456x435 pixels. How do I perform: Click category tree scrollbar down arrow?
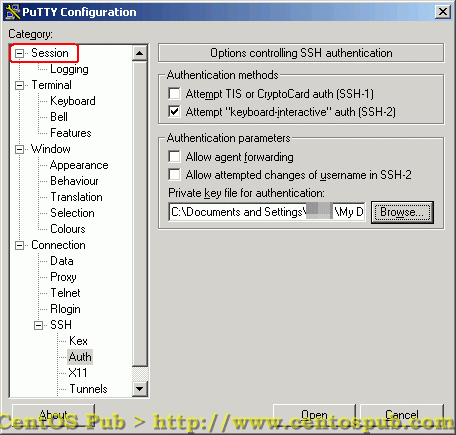140,389
